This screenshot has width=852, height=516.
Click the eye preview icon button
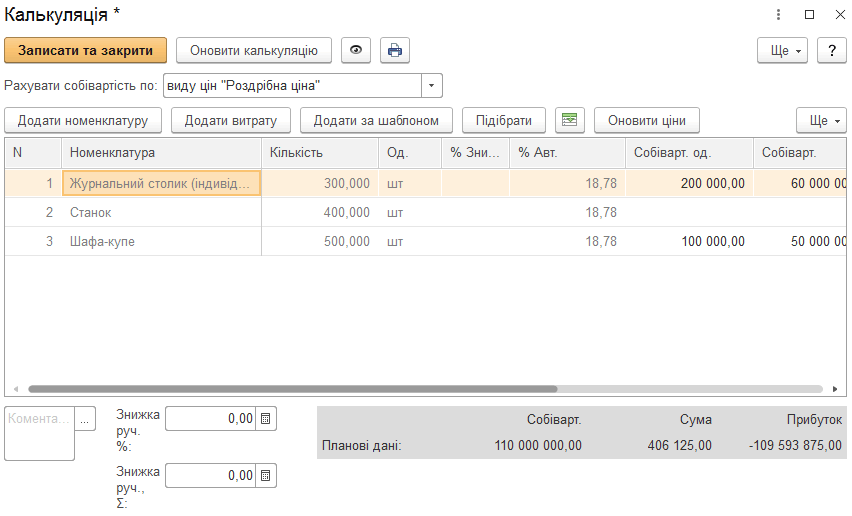356,51
